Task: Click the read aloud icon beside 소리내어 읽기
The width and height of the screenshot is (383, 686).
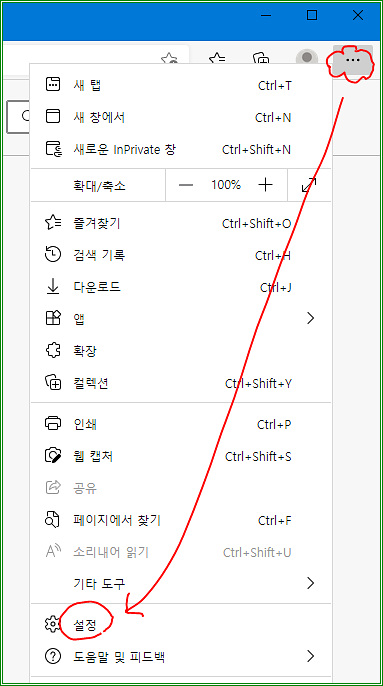Action: [x=53, y=551]
